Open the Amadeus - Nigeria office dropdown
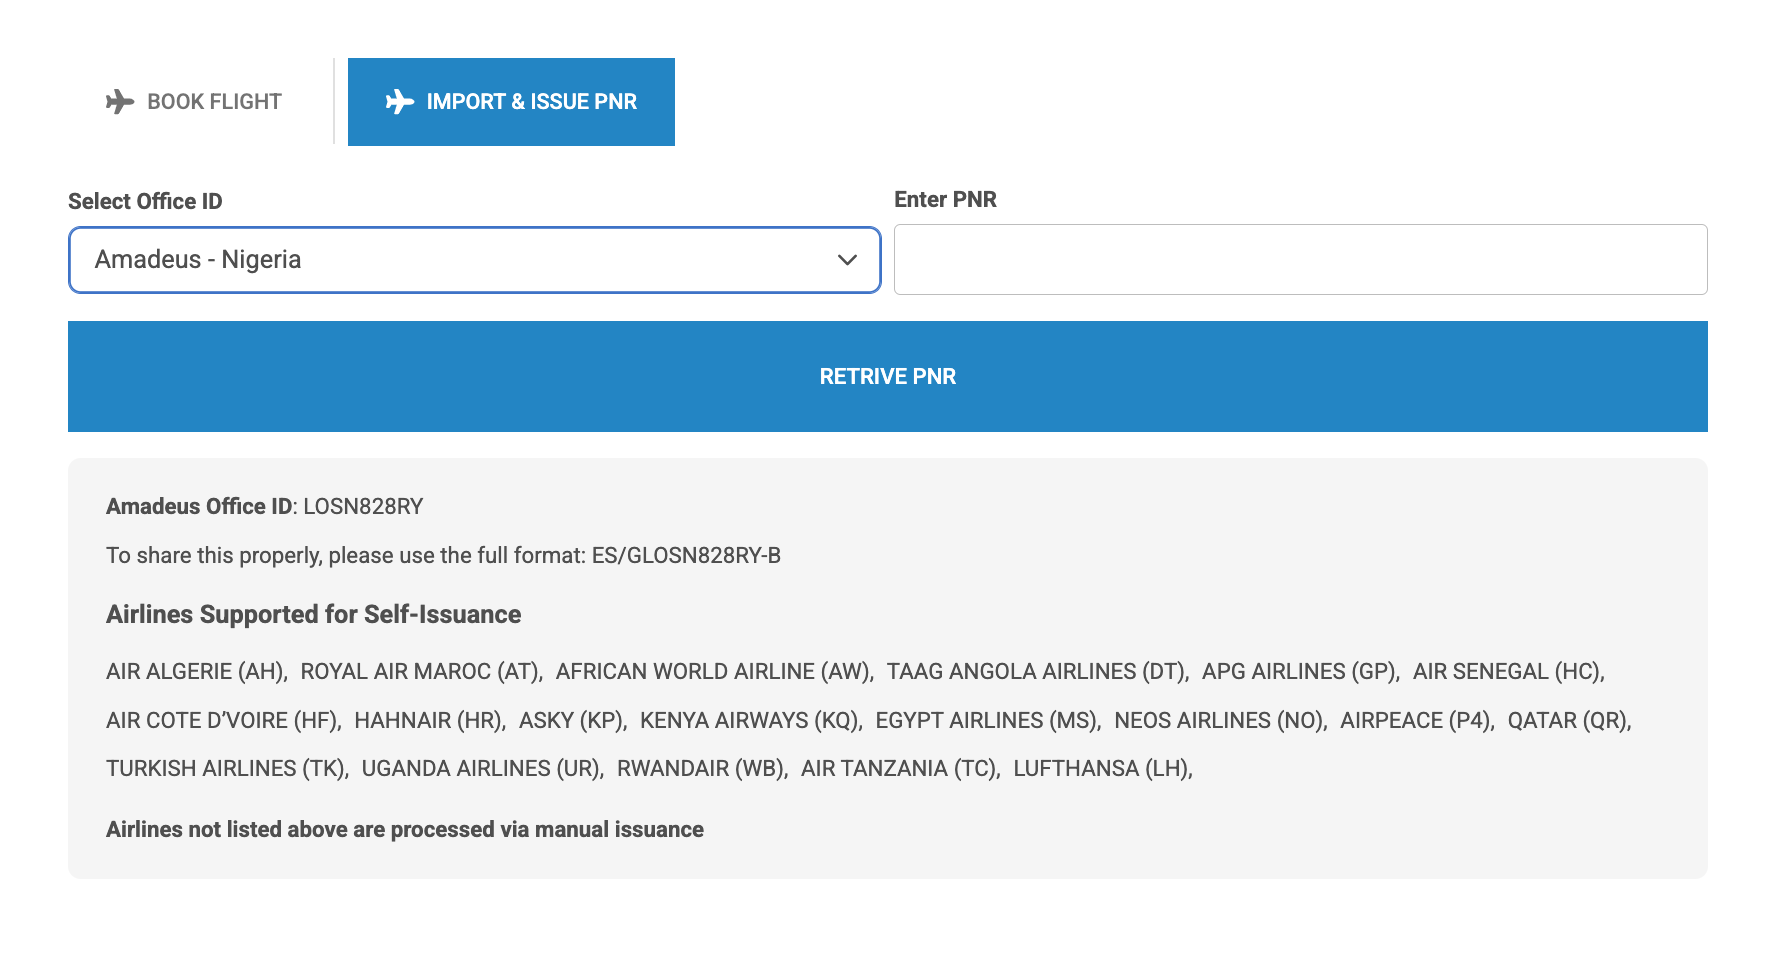 474,260
